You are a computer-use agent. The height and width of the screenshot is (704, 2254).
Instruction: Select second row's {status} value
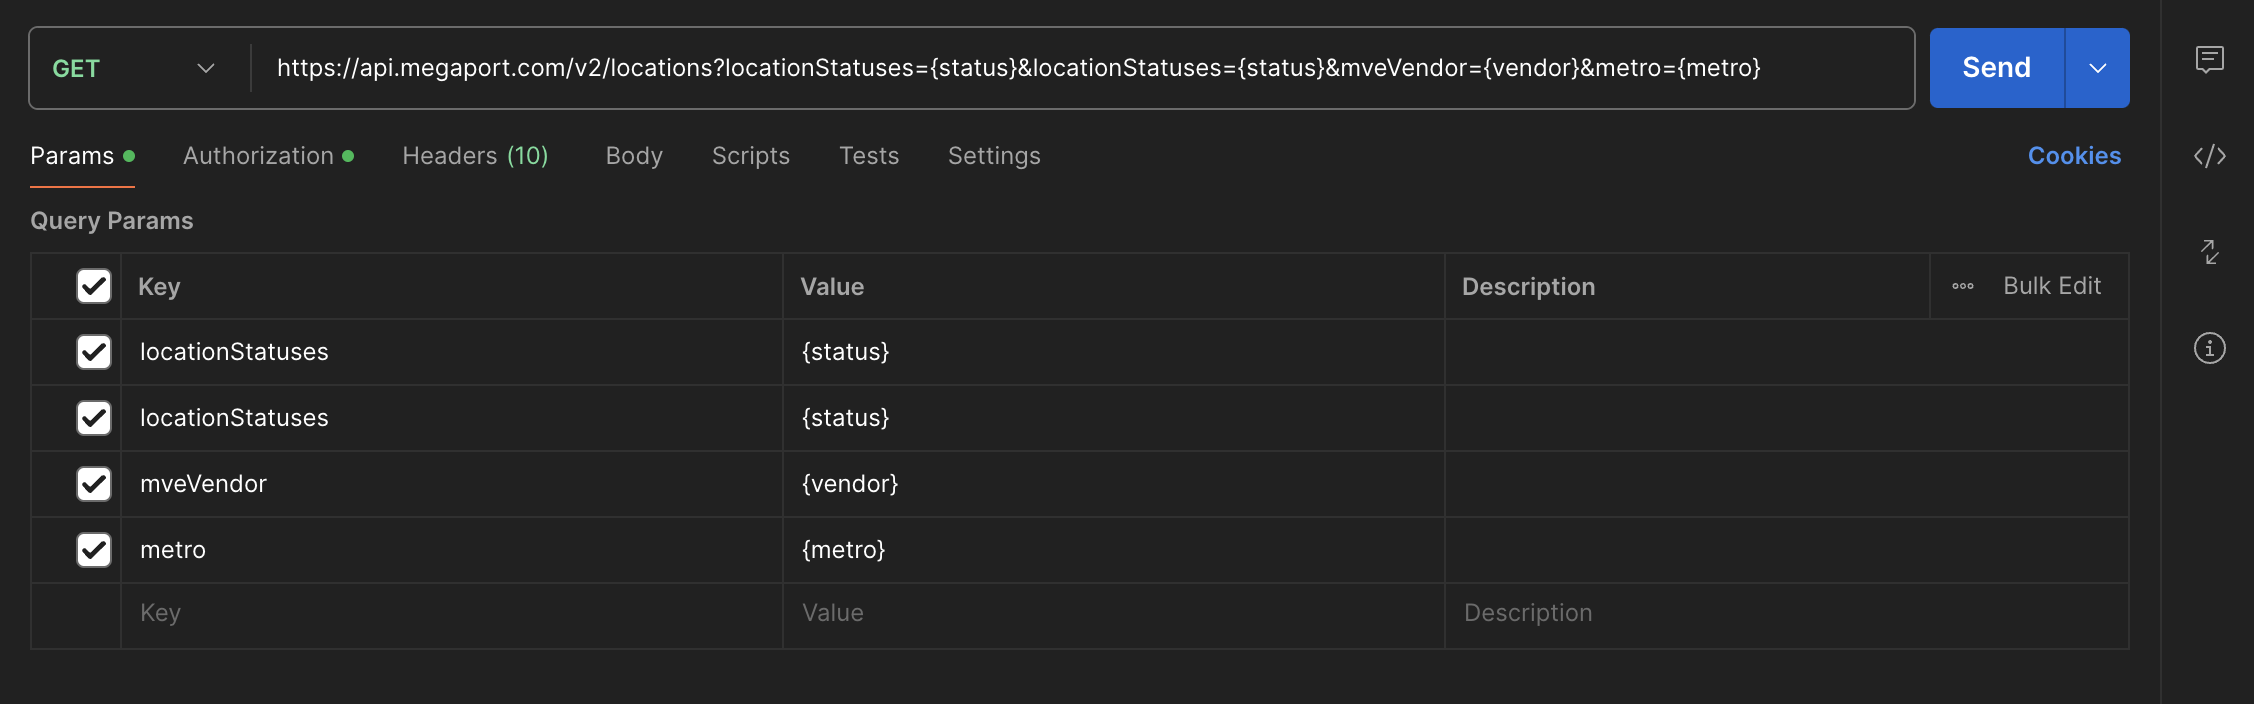point(1114,418)
